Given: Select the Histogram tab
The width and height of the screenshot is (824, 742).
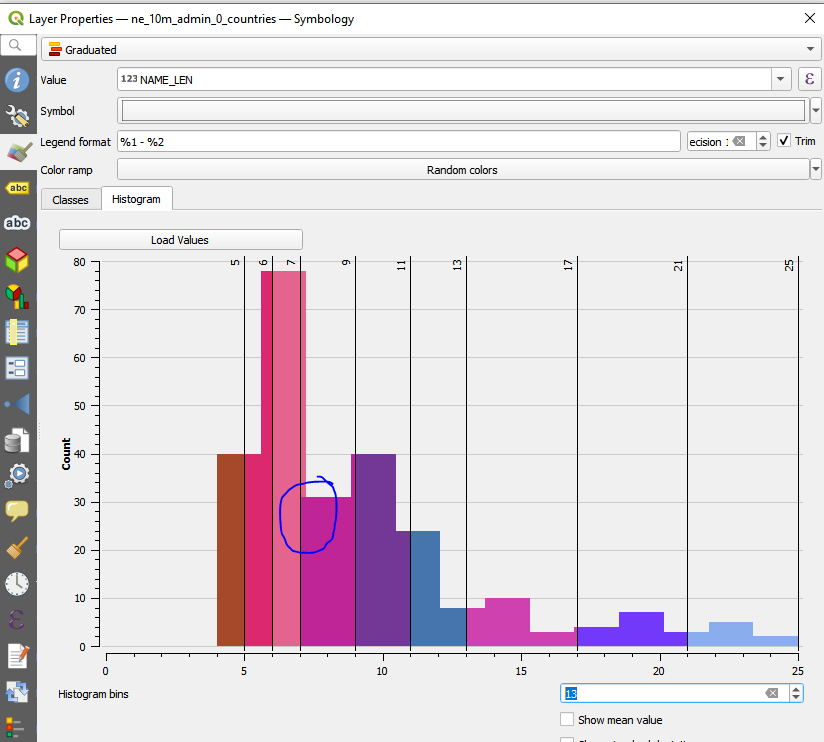Looking at the screenshot, I should [136, 199].
